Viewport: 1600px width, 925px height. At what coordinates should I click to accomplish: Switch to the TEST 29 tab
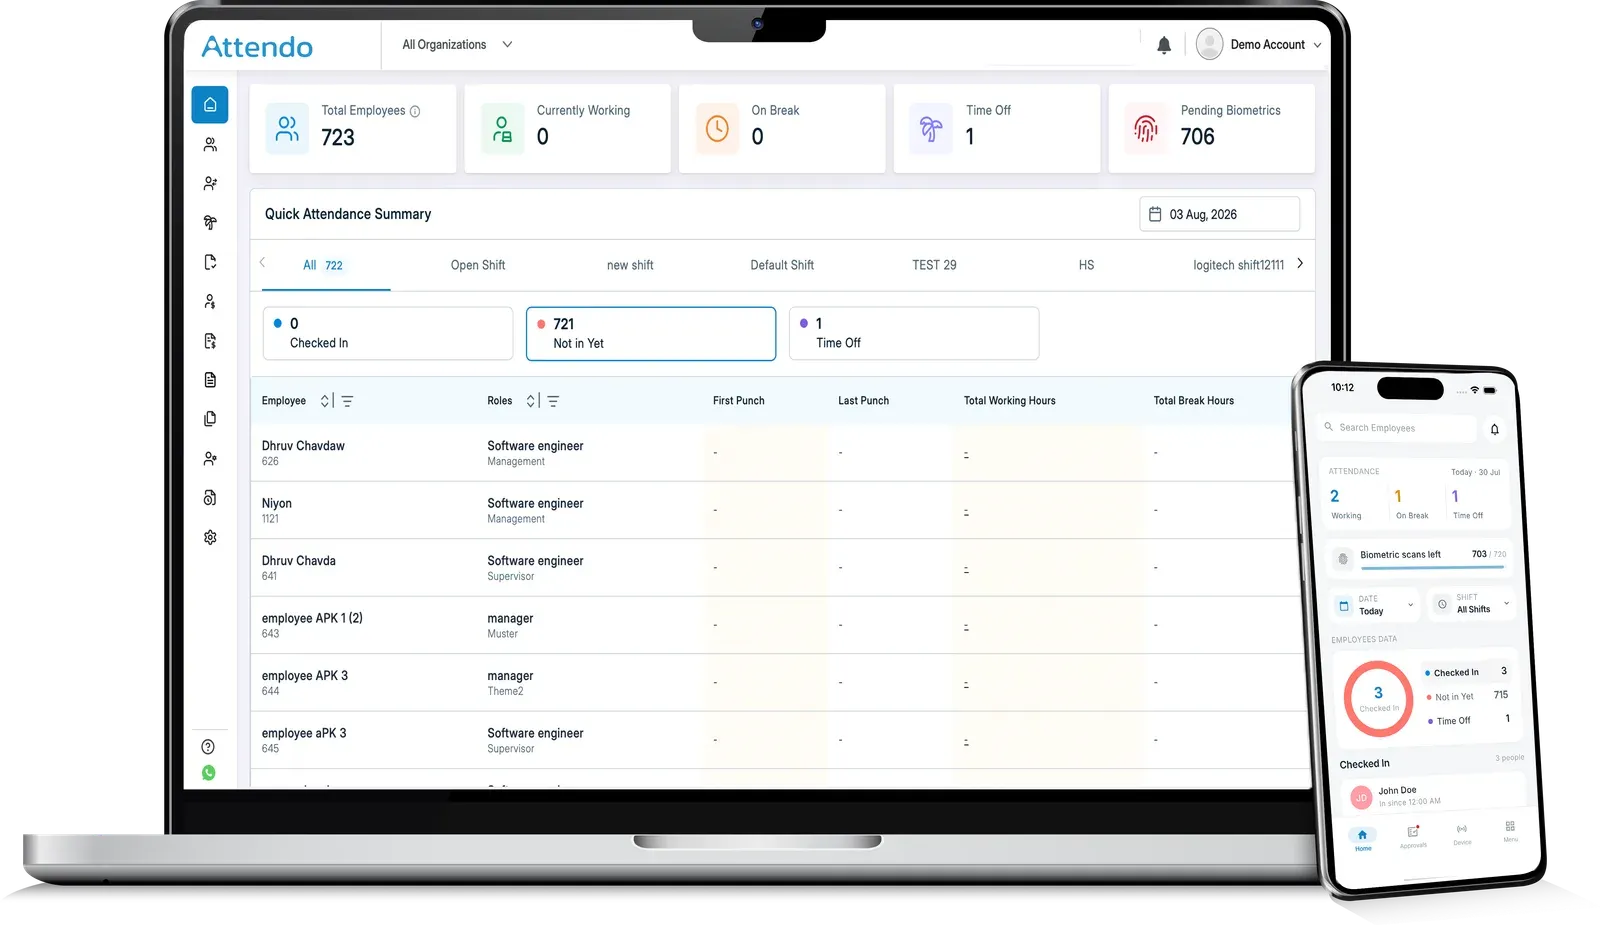(x=934, y=266)
